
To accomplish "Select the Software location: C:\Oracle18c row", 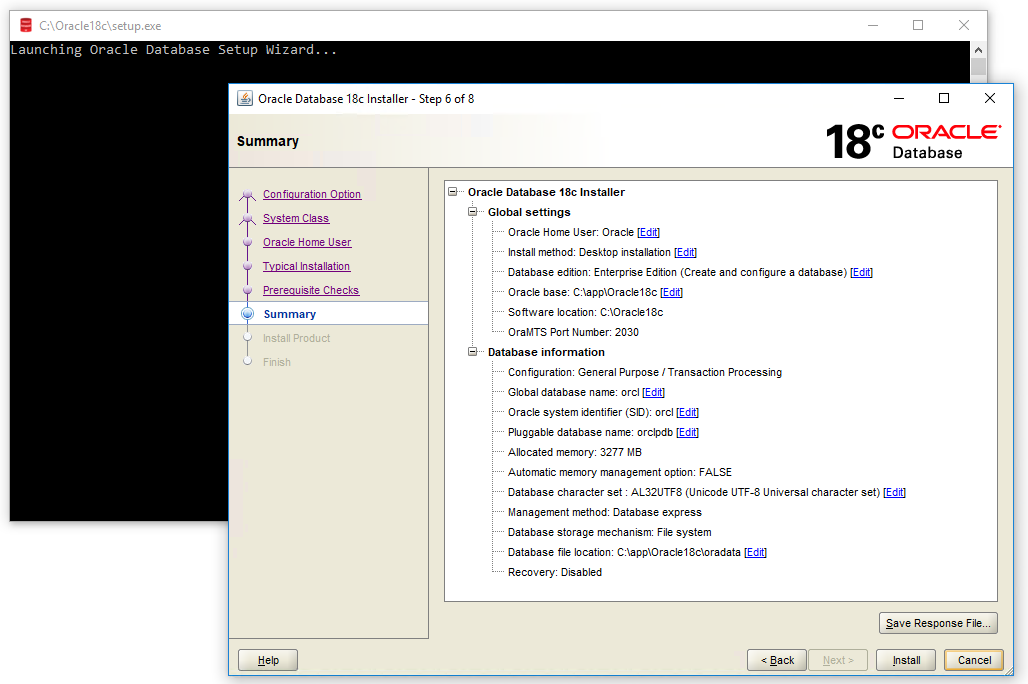I will [x=585, y=312].
